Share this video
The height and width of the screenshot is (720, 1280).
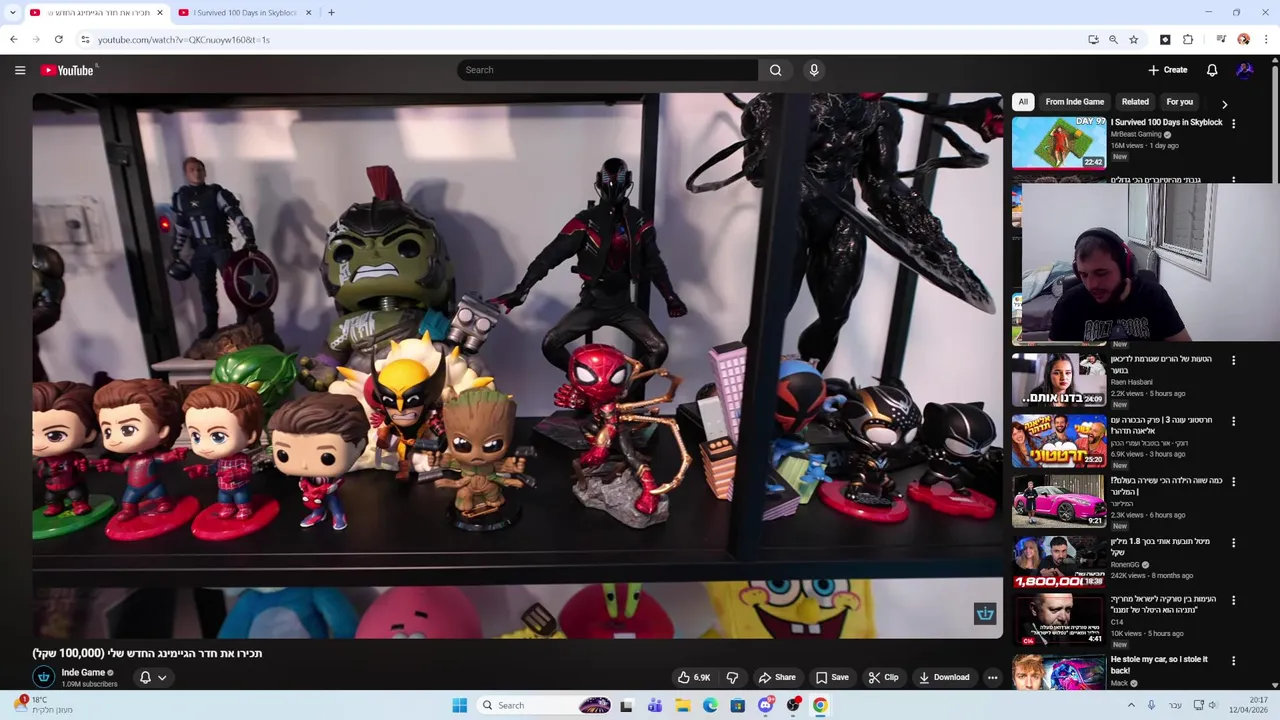pyautogui.click(x=777, y=677)
